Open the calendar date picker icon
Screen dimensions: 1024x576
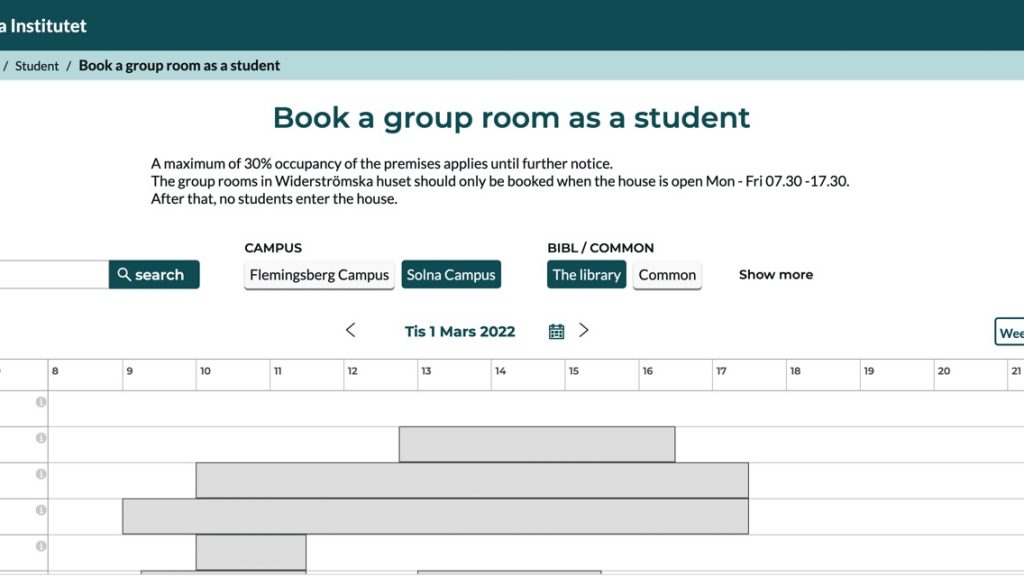(x=556, y=332)
